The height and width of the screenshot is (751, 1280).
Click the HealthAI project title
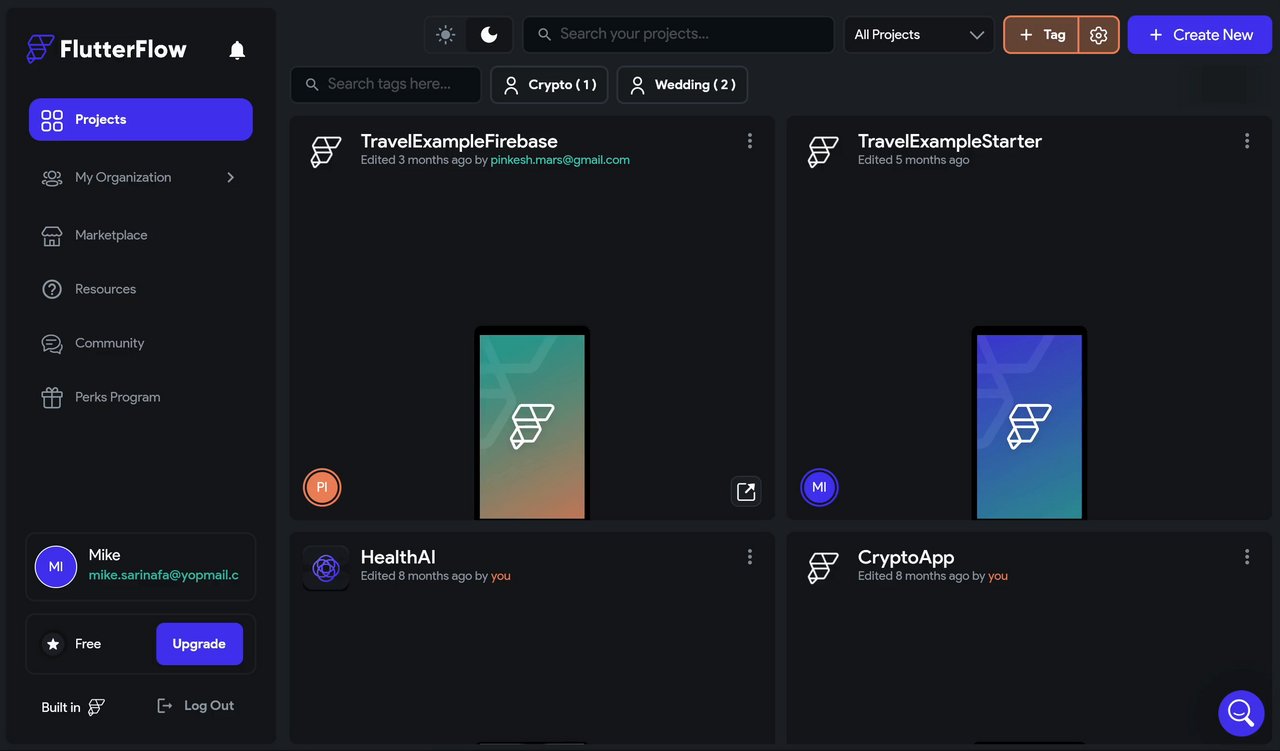(398, 557)
